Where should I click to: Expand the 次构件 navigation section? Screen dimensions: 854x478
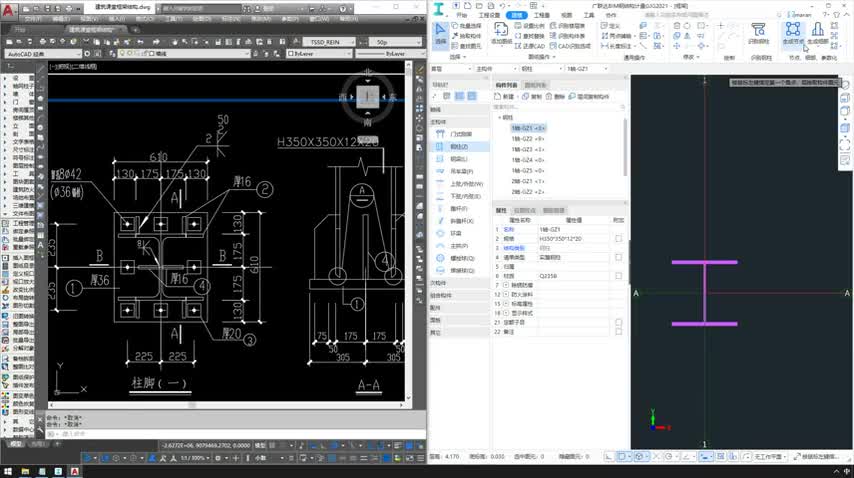point(459,283)
